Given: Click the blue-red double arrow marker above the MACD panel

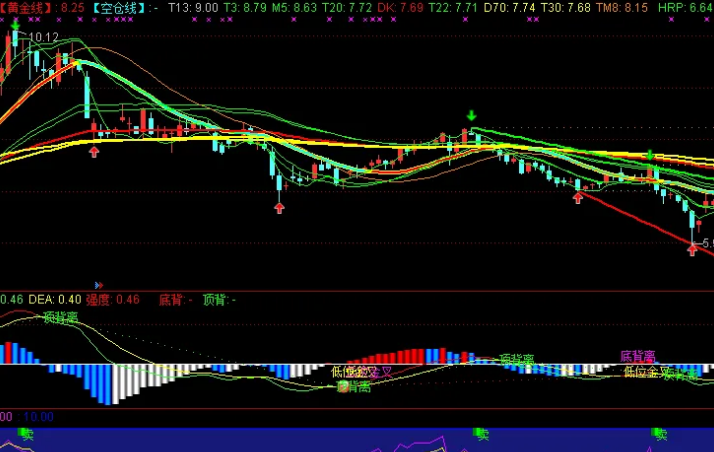Looking at the screenshot, I should (x=99, y=285).
